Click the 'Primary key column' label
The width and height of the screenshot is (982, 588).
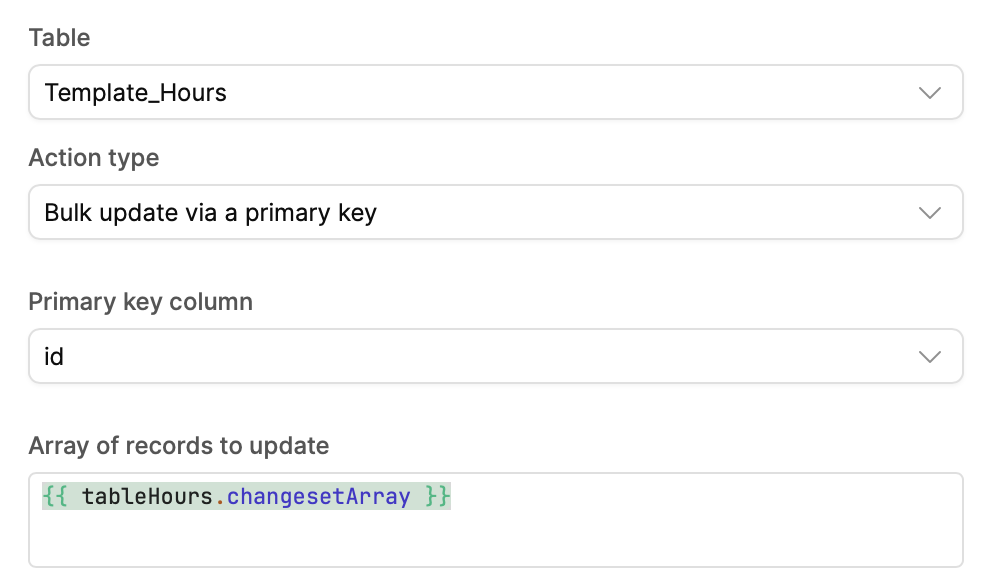point(140,302)
